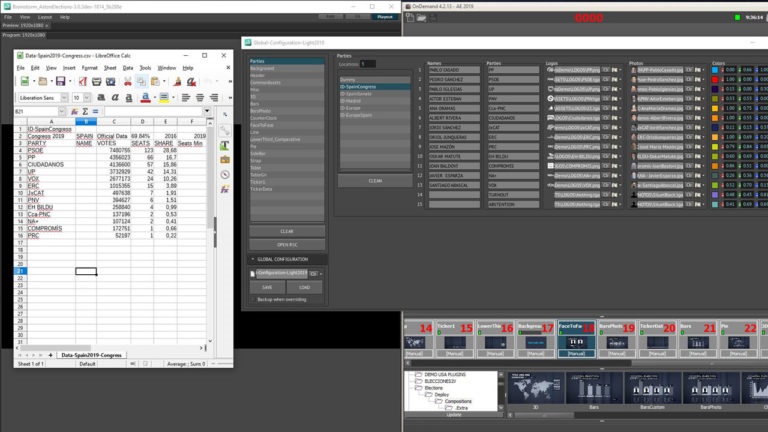The image size is (768, 432).
Task: Open Navigator compass icon in sidebar
Action: [224, 174]
